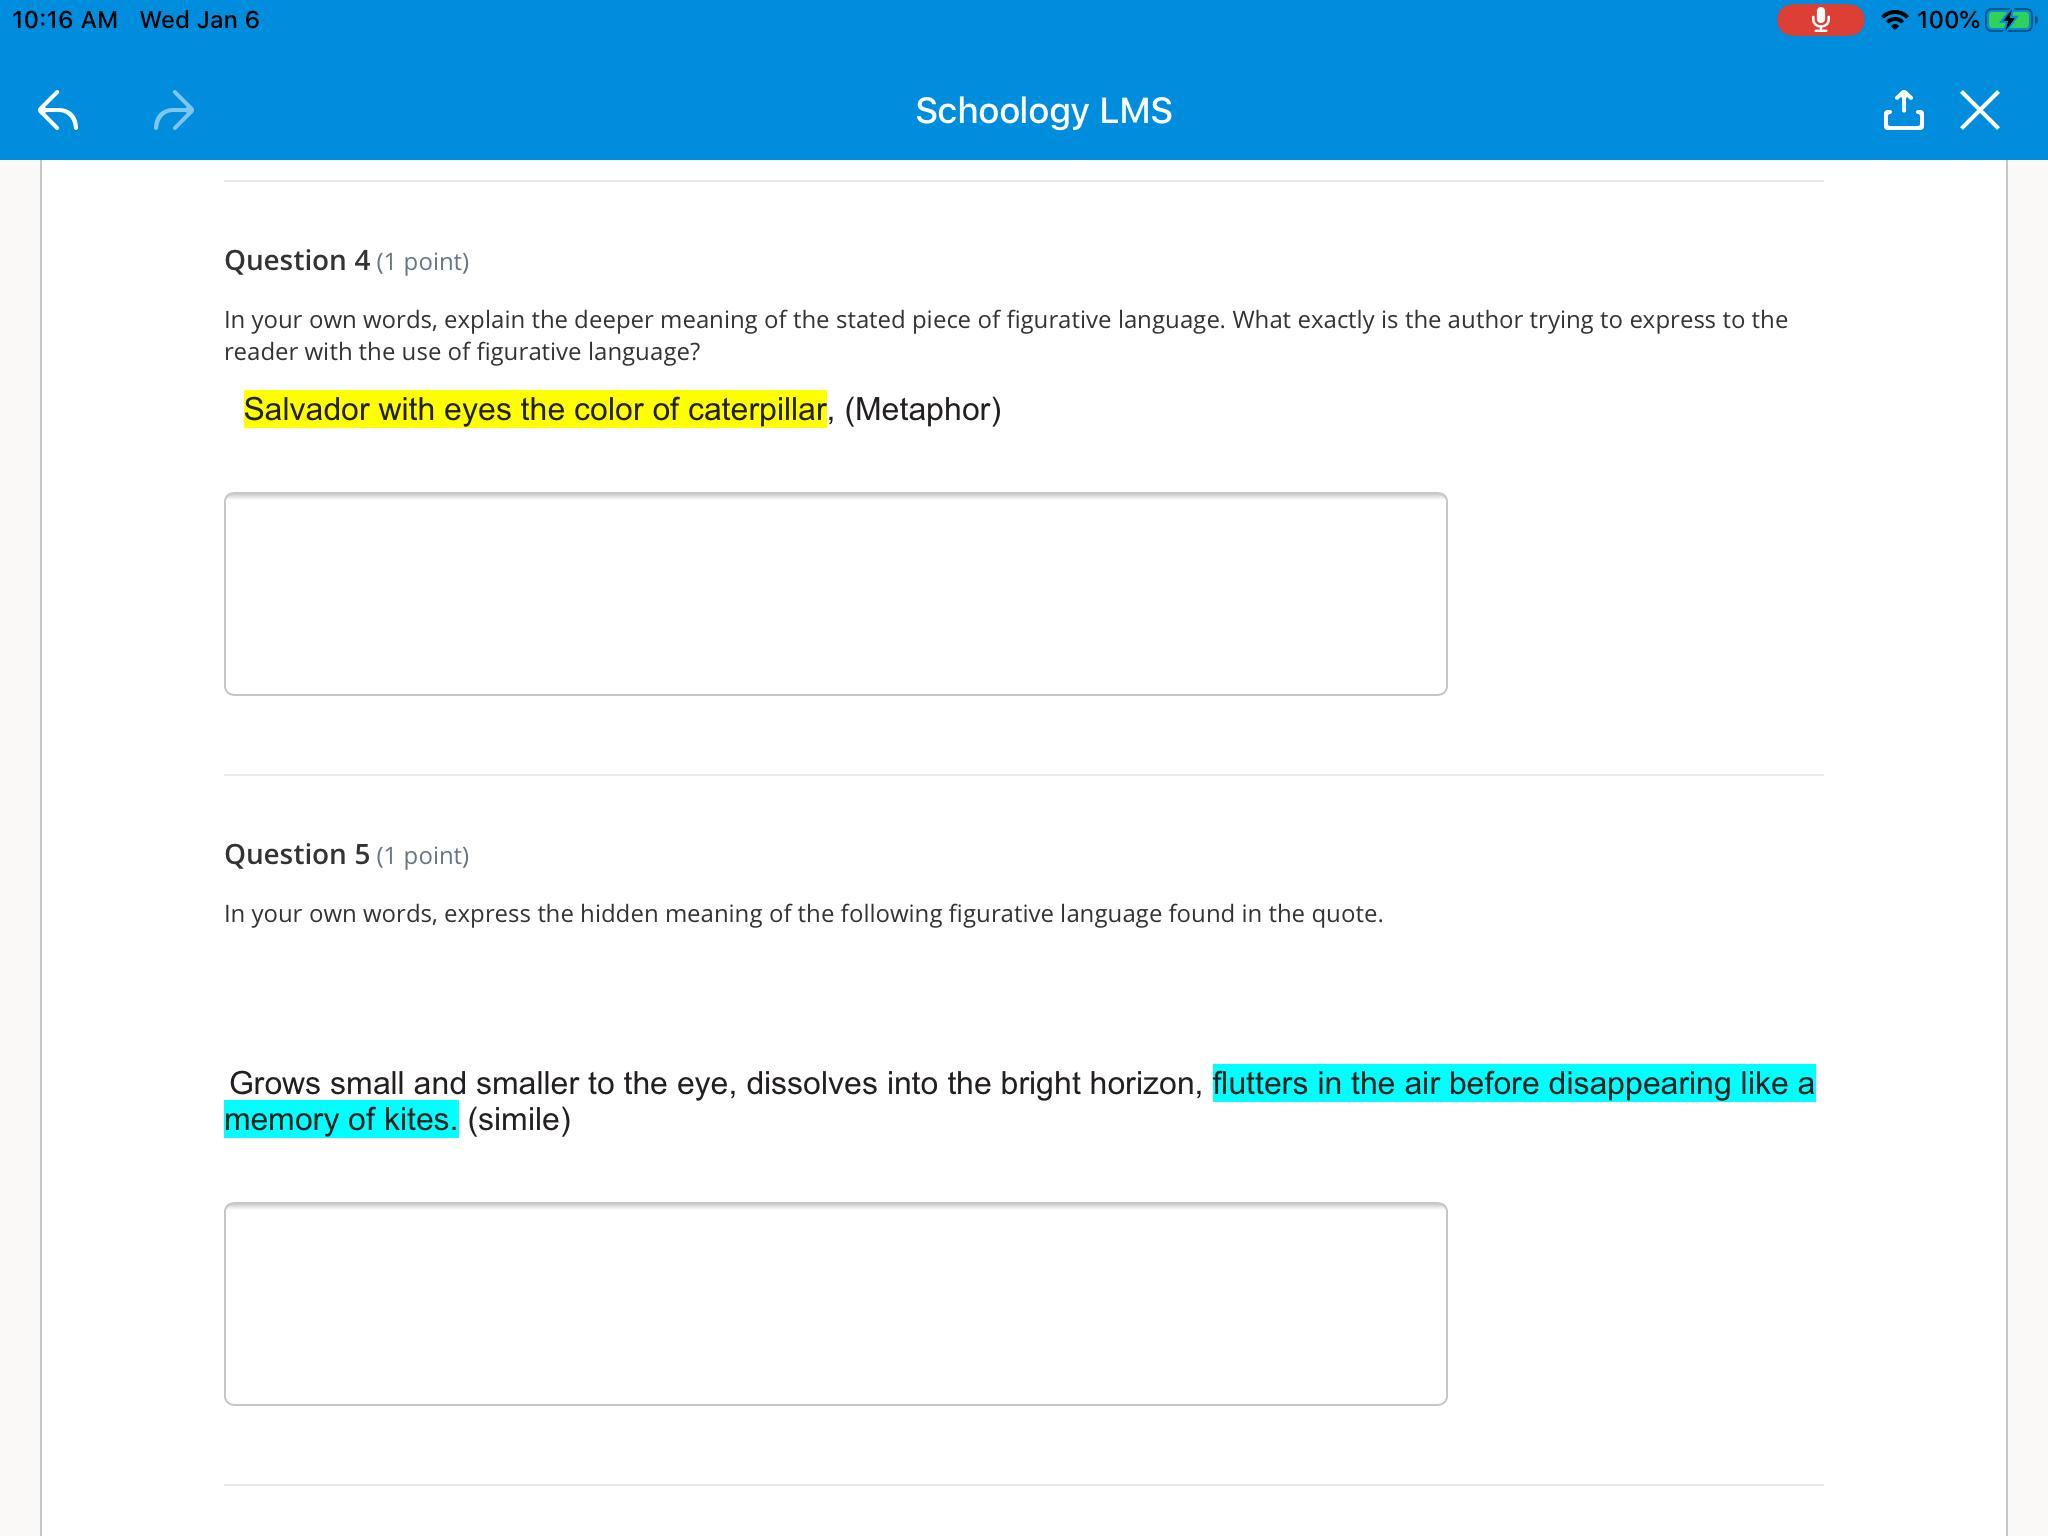Tap the back arrow icon
The image size is (2048, 1536).
[58, 110]
